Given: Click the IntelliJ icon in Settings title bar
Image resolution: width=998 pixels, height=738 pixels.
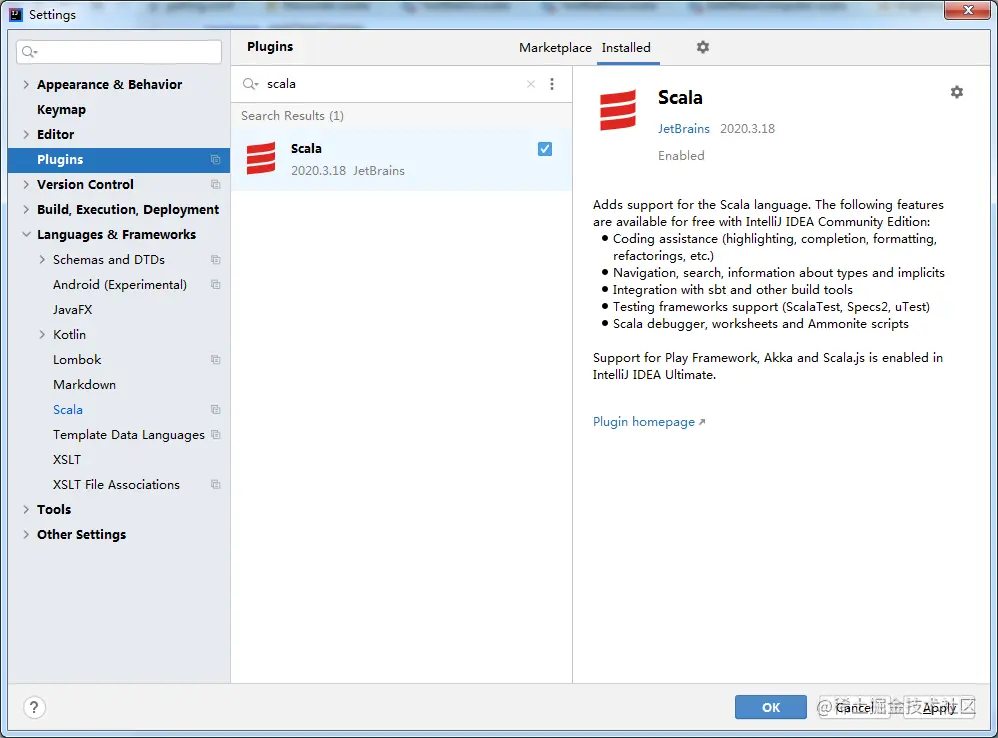Looking at the screenshot, I should point(16,15).
